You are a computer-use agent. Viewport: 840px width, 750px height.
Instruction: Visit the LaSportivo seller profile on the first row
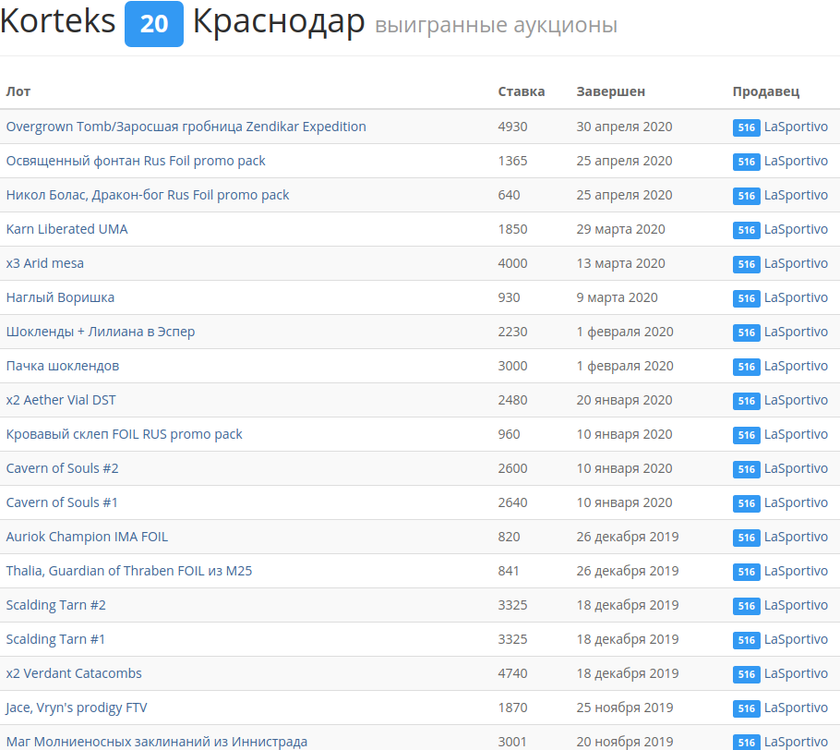point(795,127)
